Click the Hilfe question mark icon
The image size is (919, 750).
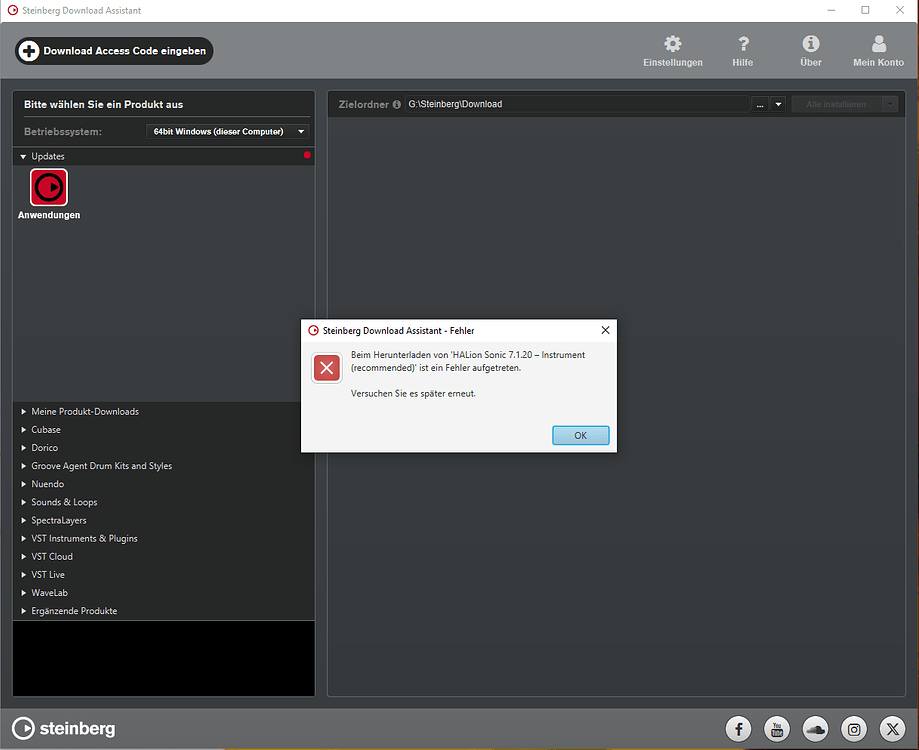pos(742,45)
